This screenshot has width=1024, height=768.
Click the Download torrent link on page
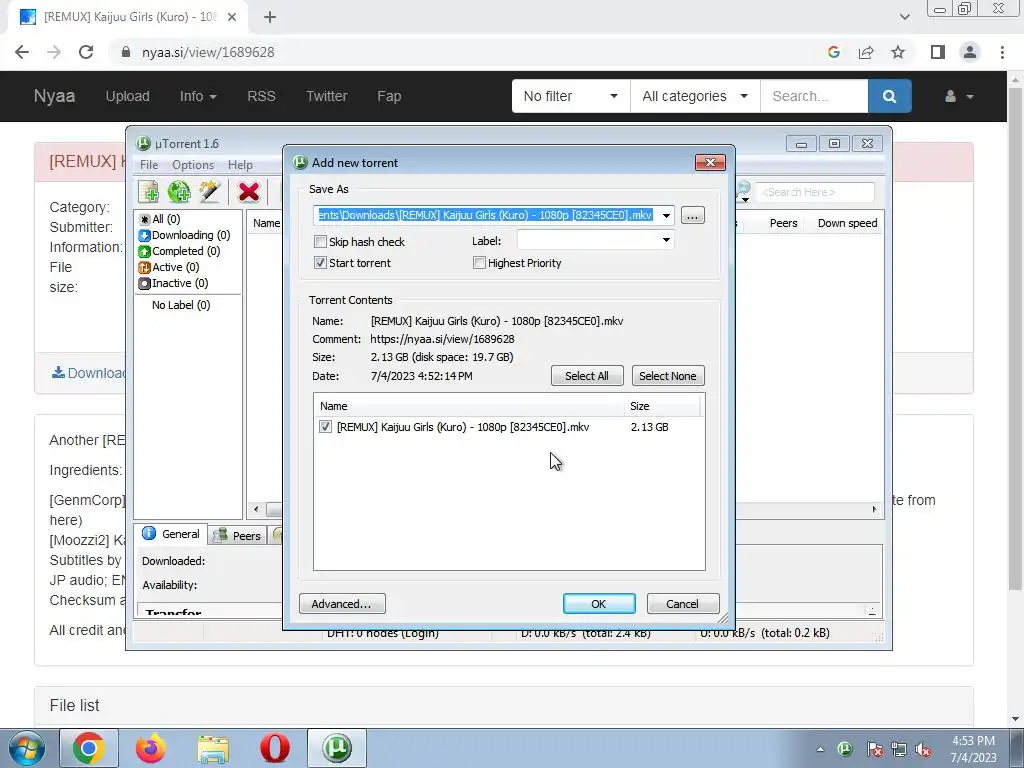[x=88, y=373]
